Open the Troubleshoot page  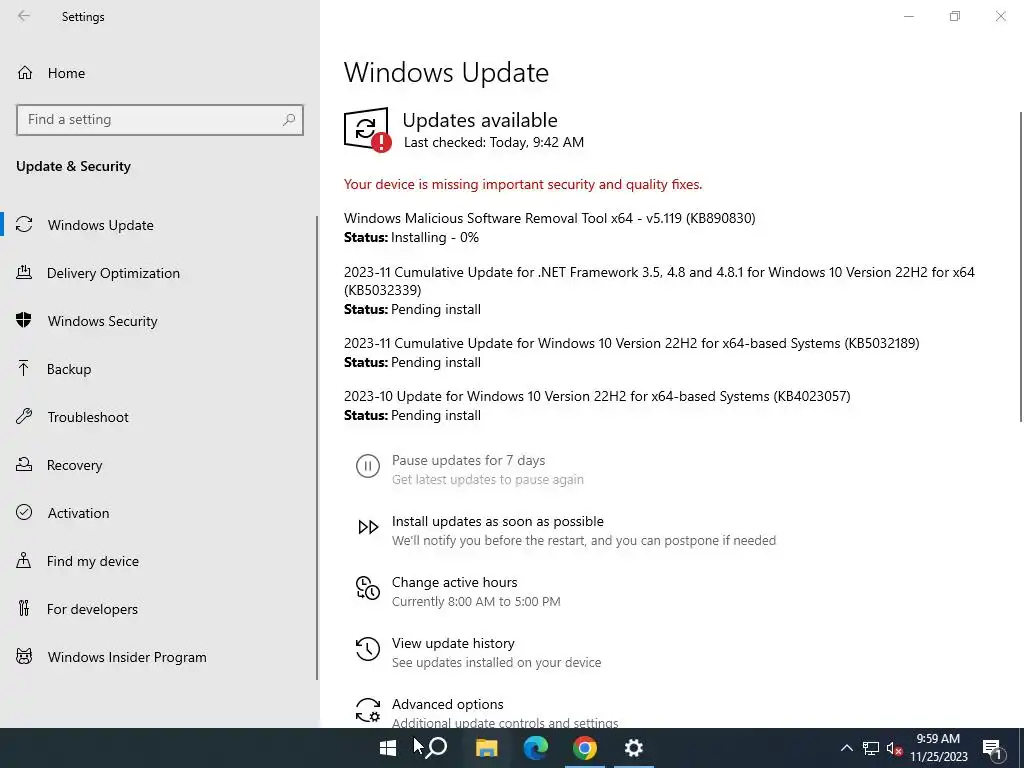[88, 417]
